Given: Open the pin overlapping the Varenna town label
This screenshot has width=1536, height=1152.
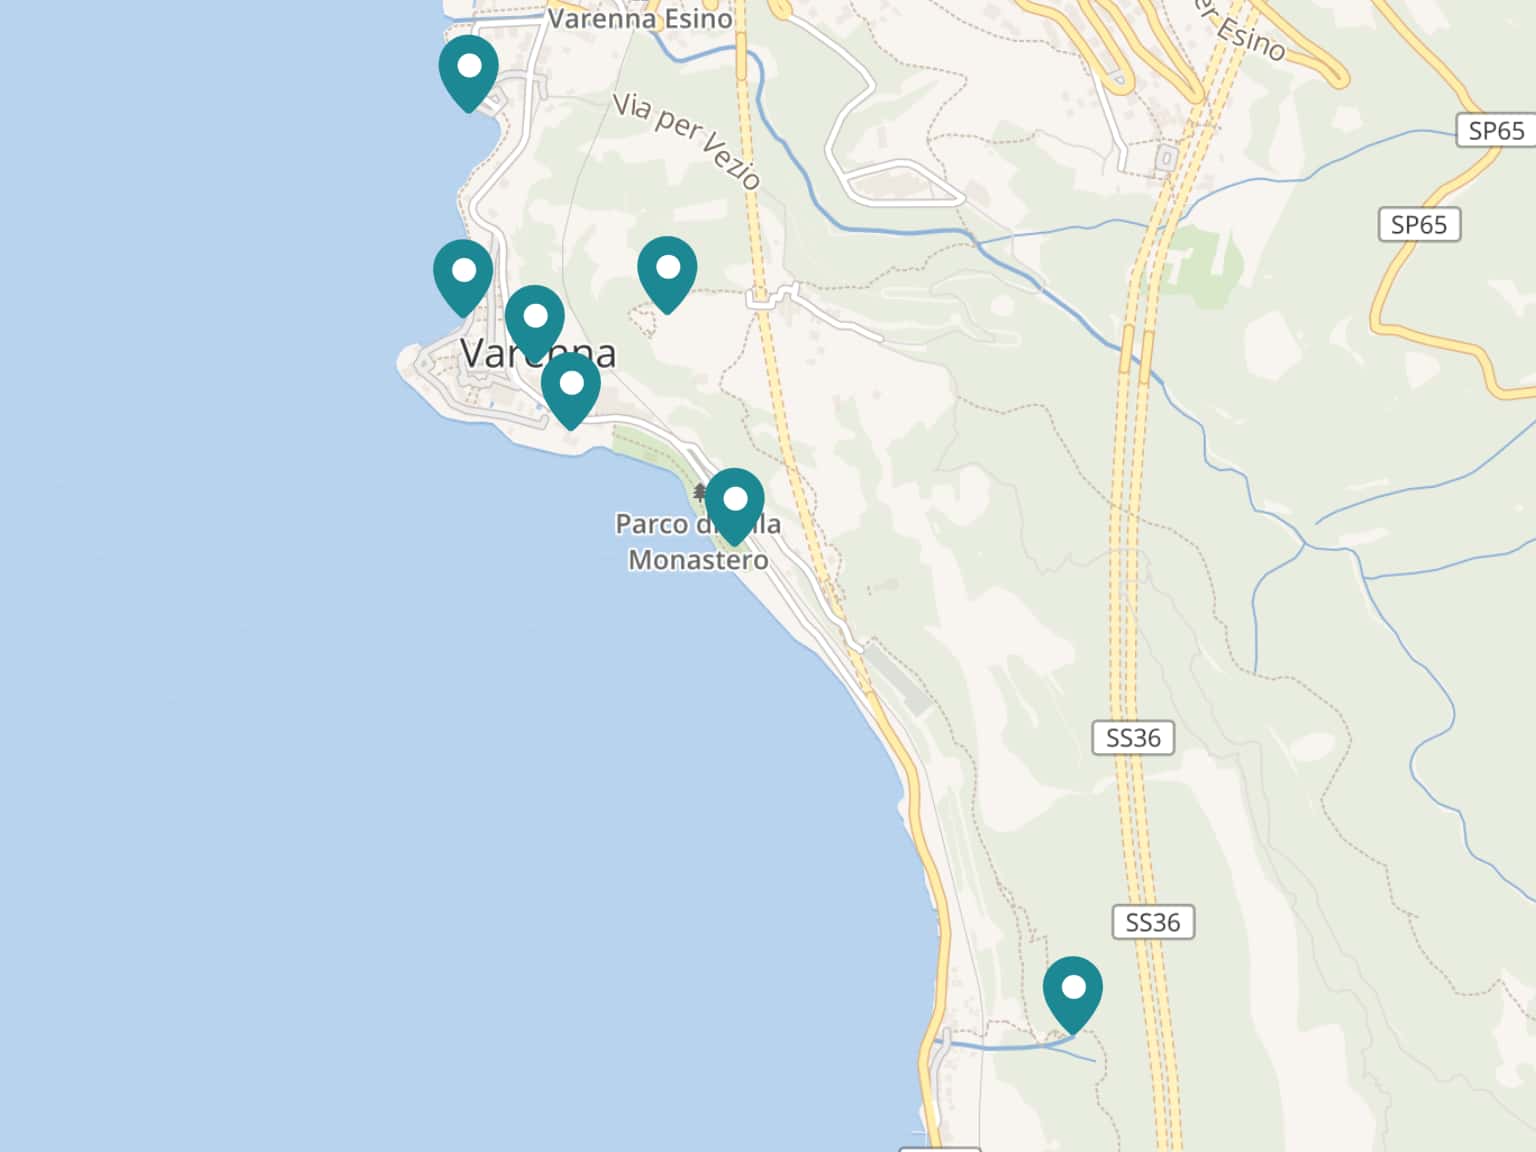Looking at the screenshot, I should click(x=535, y=322).
